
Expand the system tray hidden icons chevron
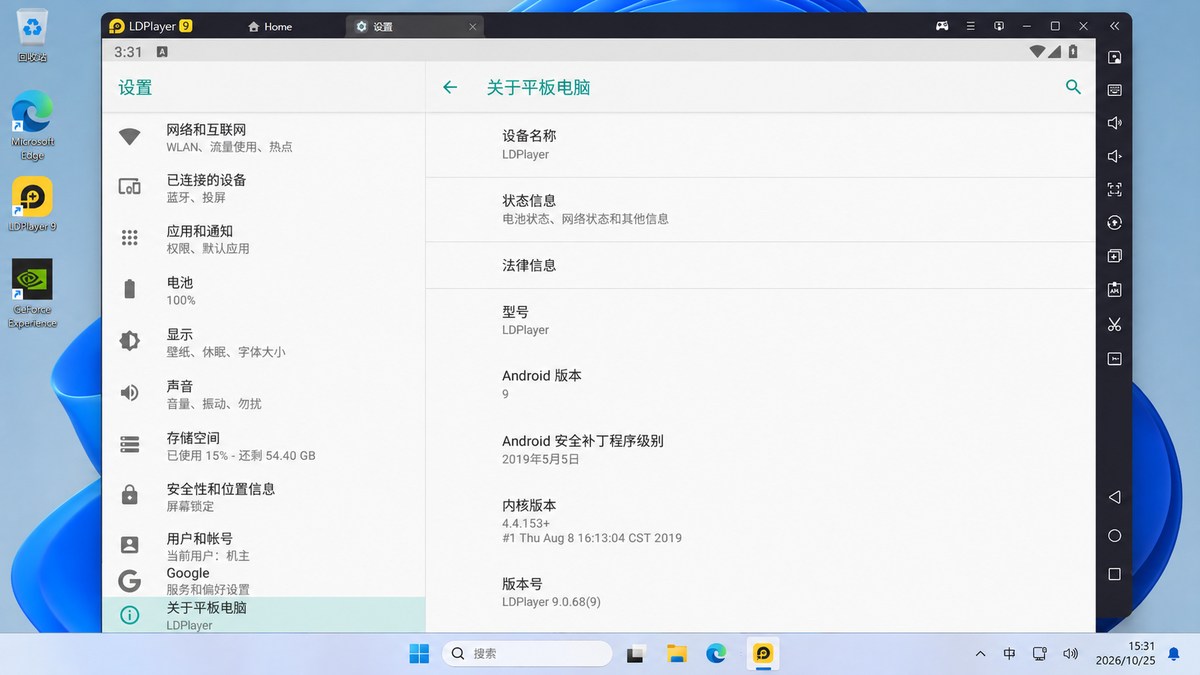point(980,654)
